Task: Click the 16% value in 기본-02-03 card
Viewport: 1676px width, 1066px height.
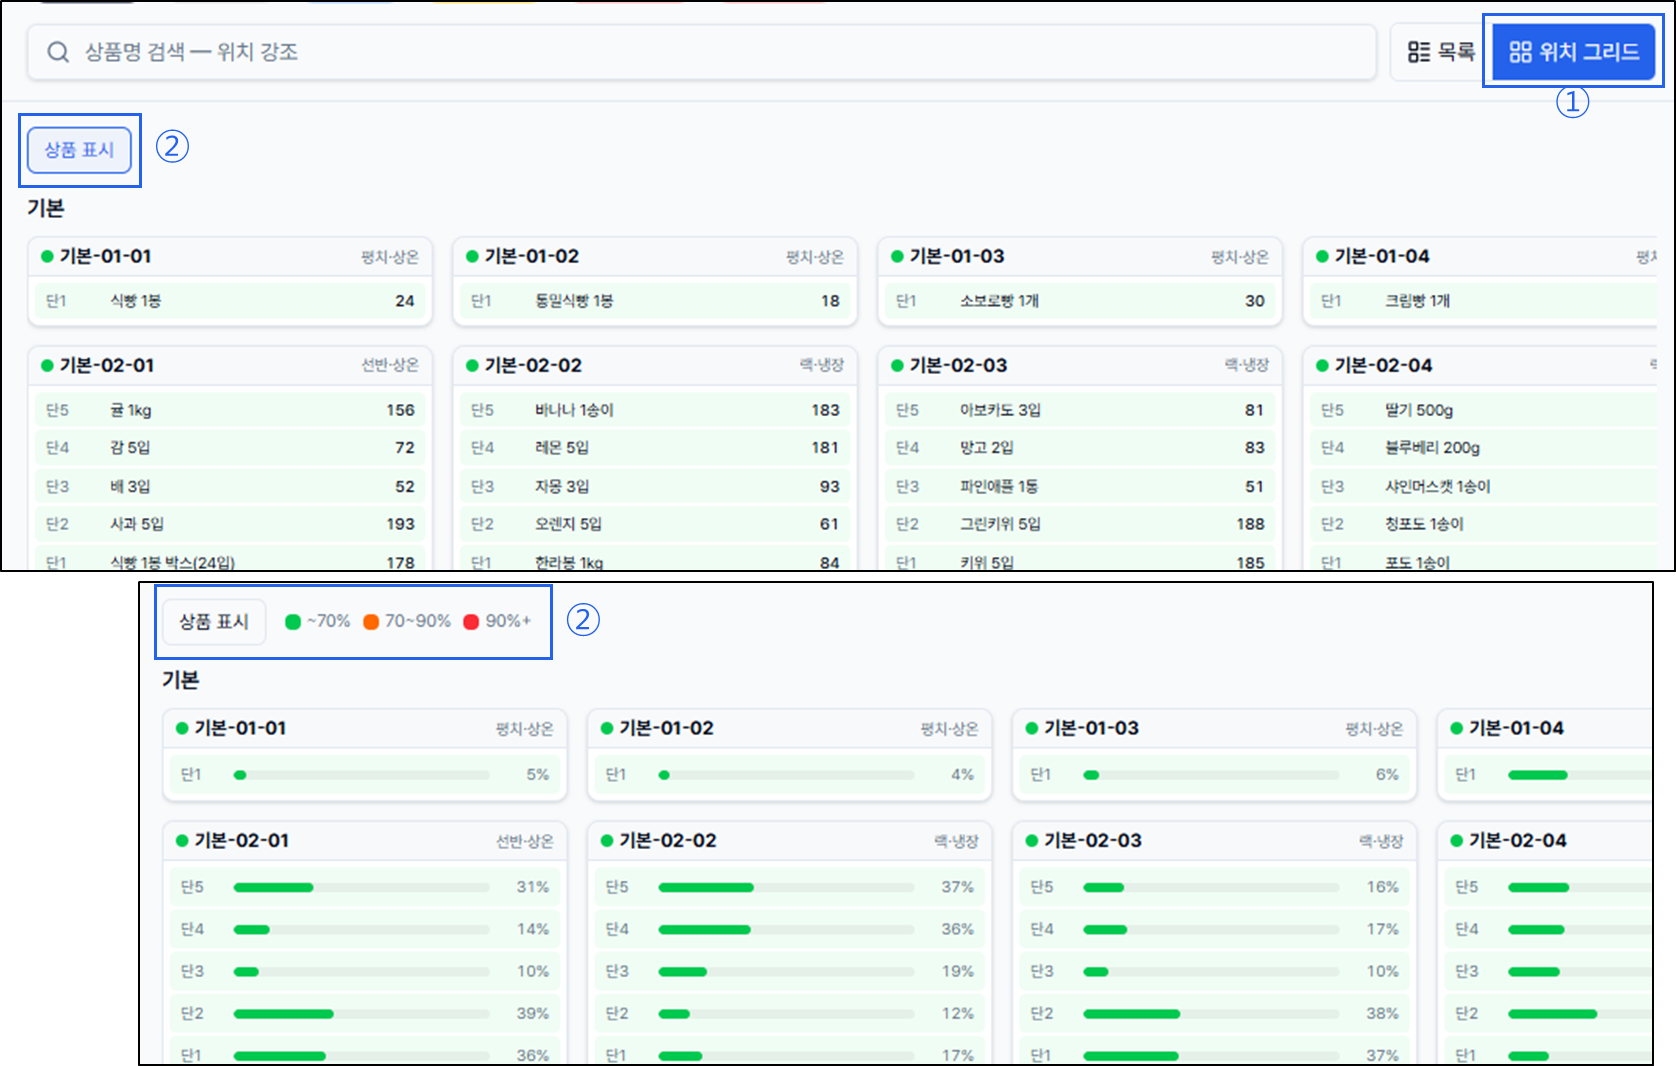Action: pos(1383,887)
